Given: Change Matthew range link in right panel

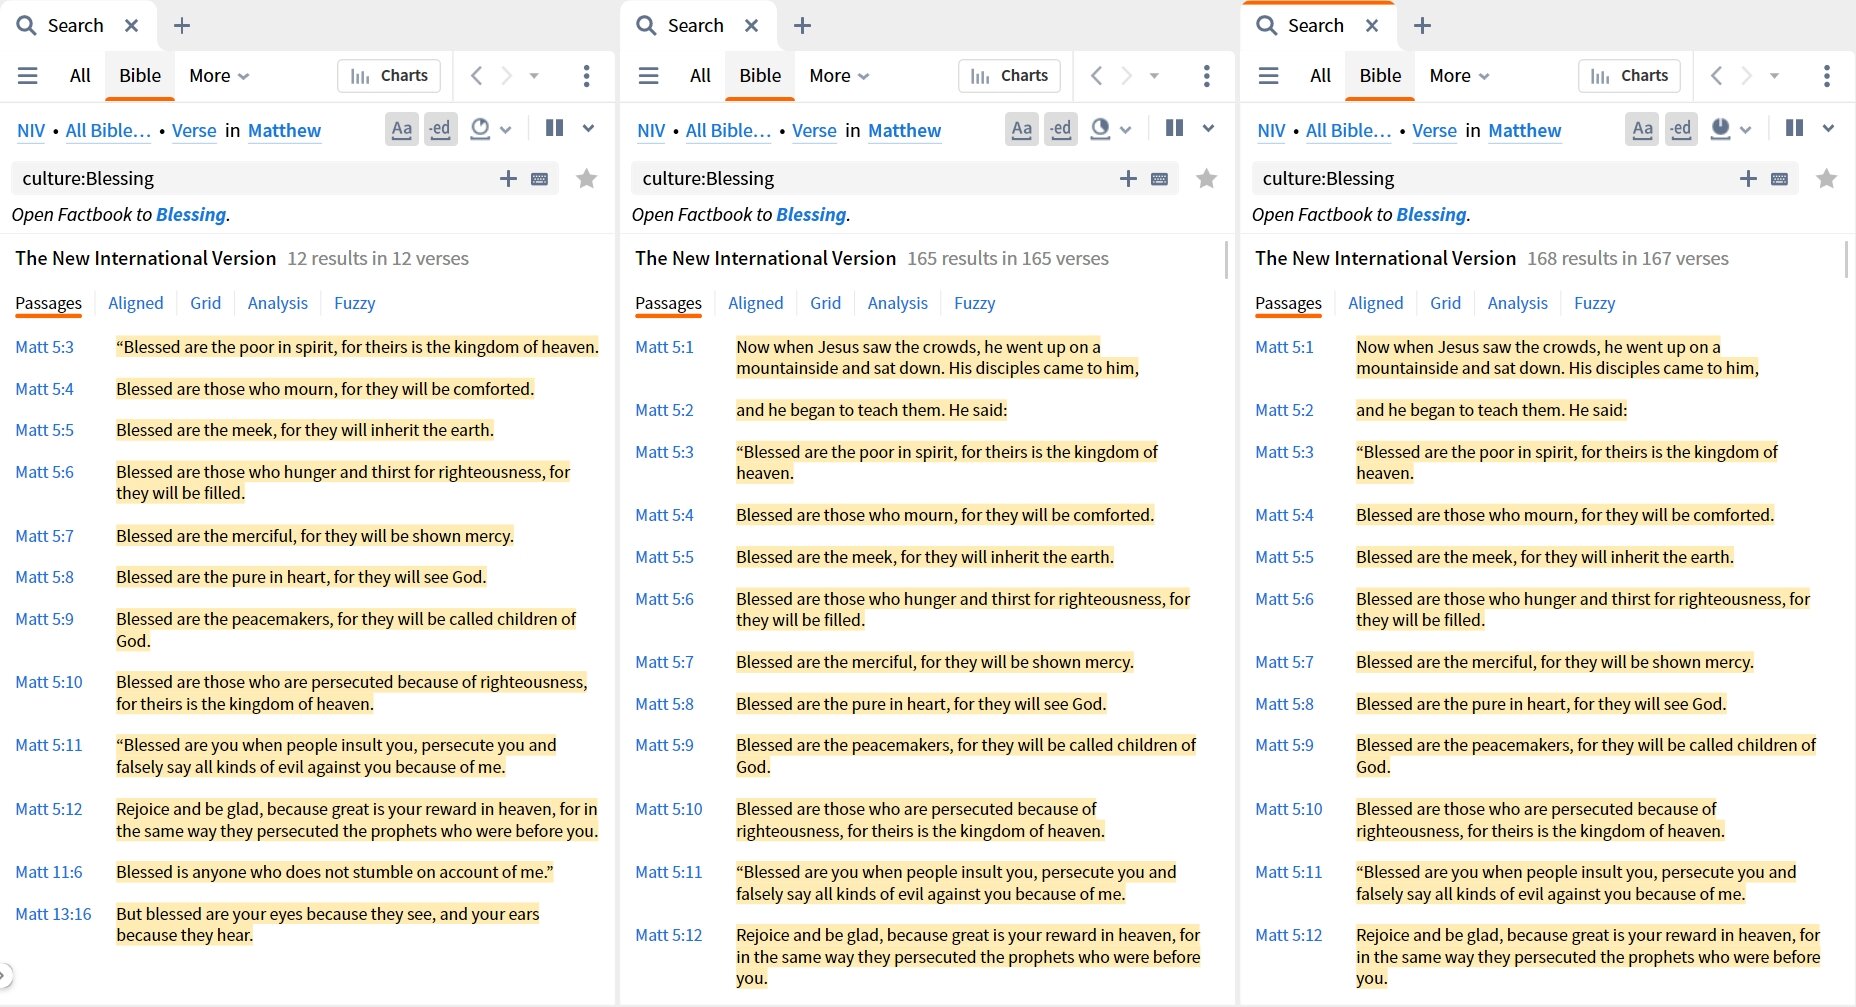Looking at the screenshot, I should click(x=1524, y=131).
